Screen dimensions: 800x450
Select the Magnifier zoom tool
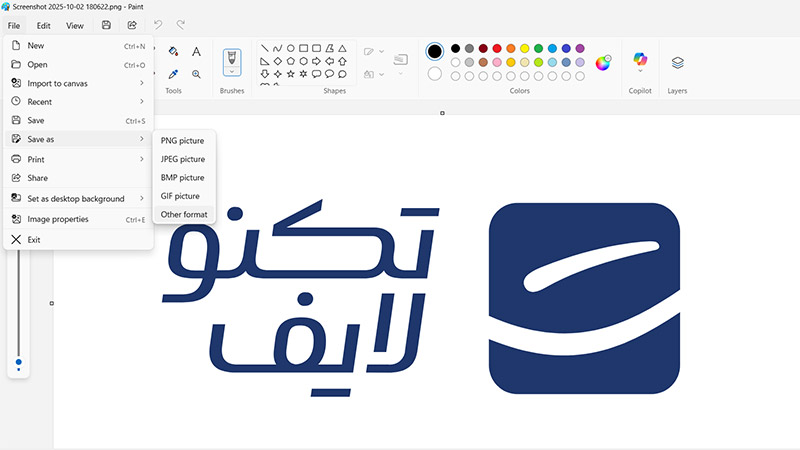coord(197,74)
